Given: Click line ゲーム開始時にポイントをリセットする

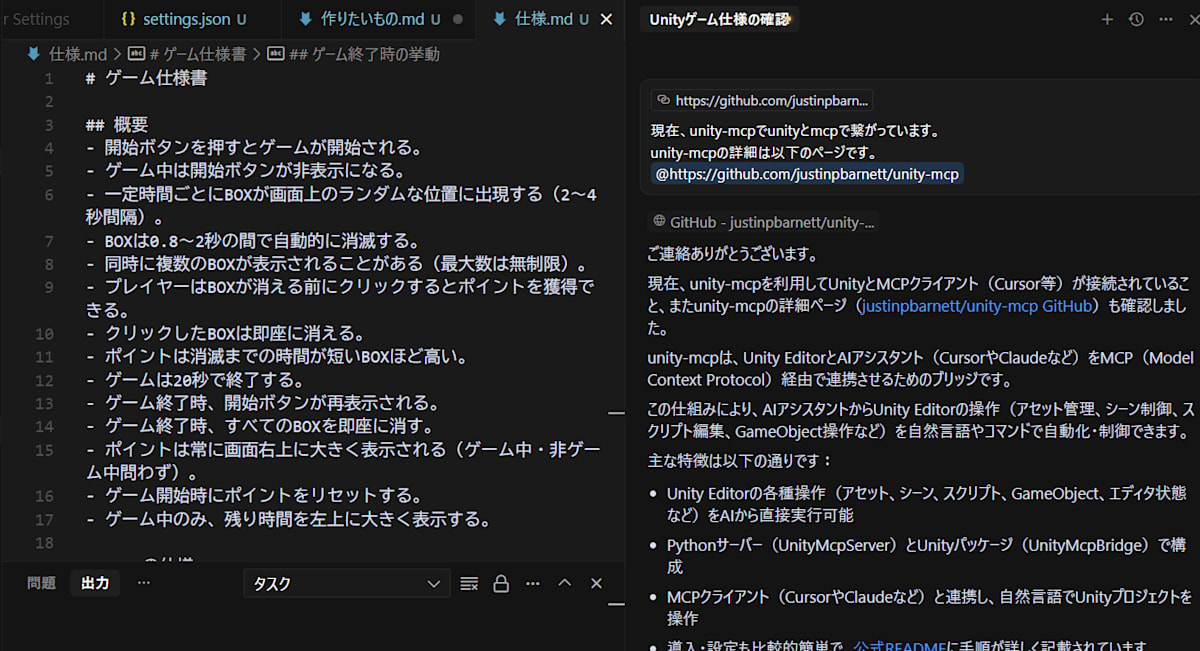Looking at the screenshot, I should click(254, 496).
